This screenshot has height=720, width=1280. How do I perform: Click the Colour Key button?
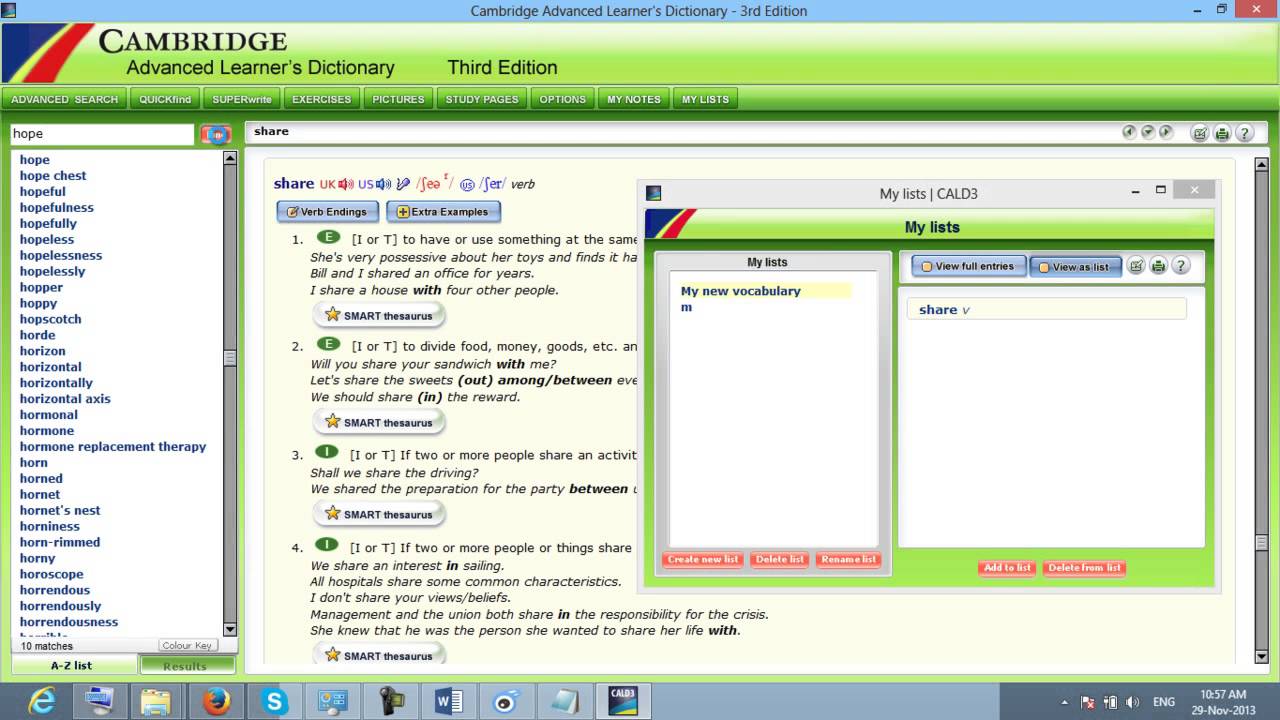point(187,646)
